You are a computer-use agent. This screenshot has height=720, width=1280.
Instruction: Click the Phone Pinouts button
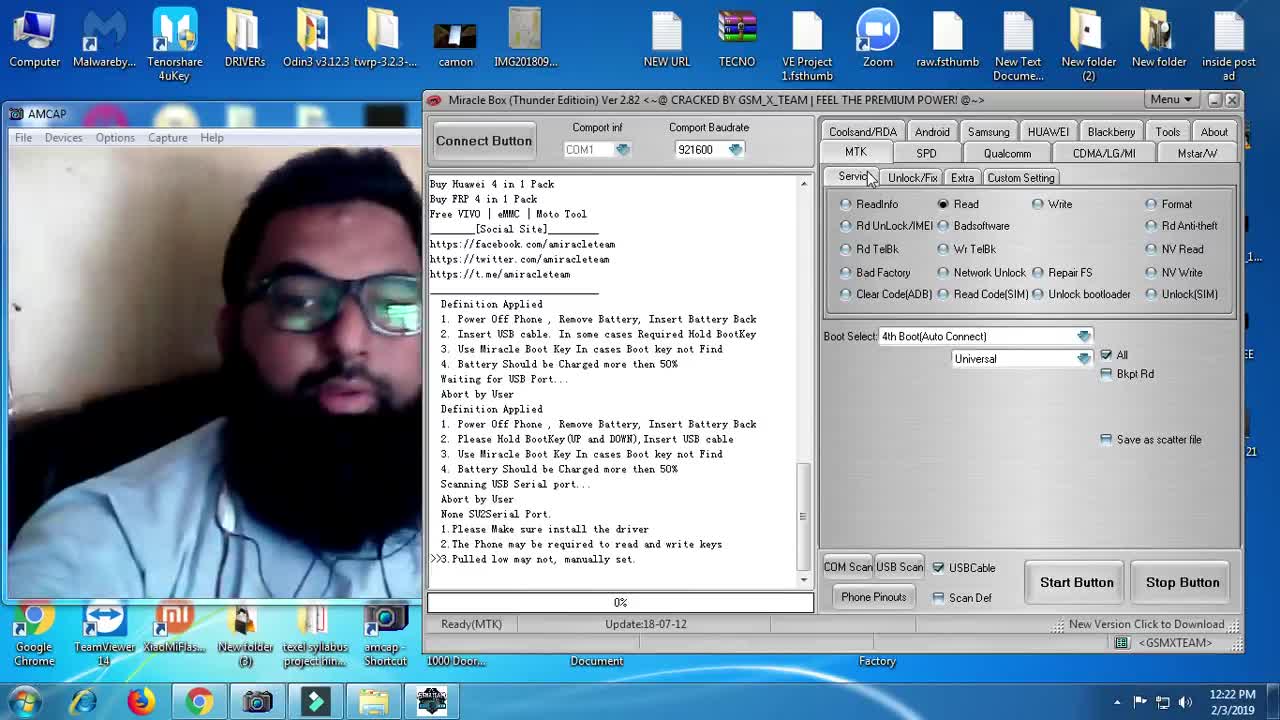[x=873, y=597]
